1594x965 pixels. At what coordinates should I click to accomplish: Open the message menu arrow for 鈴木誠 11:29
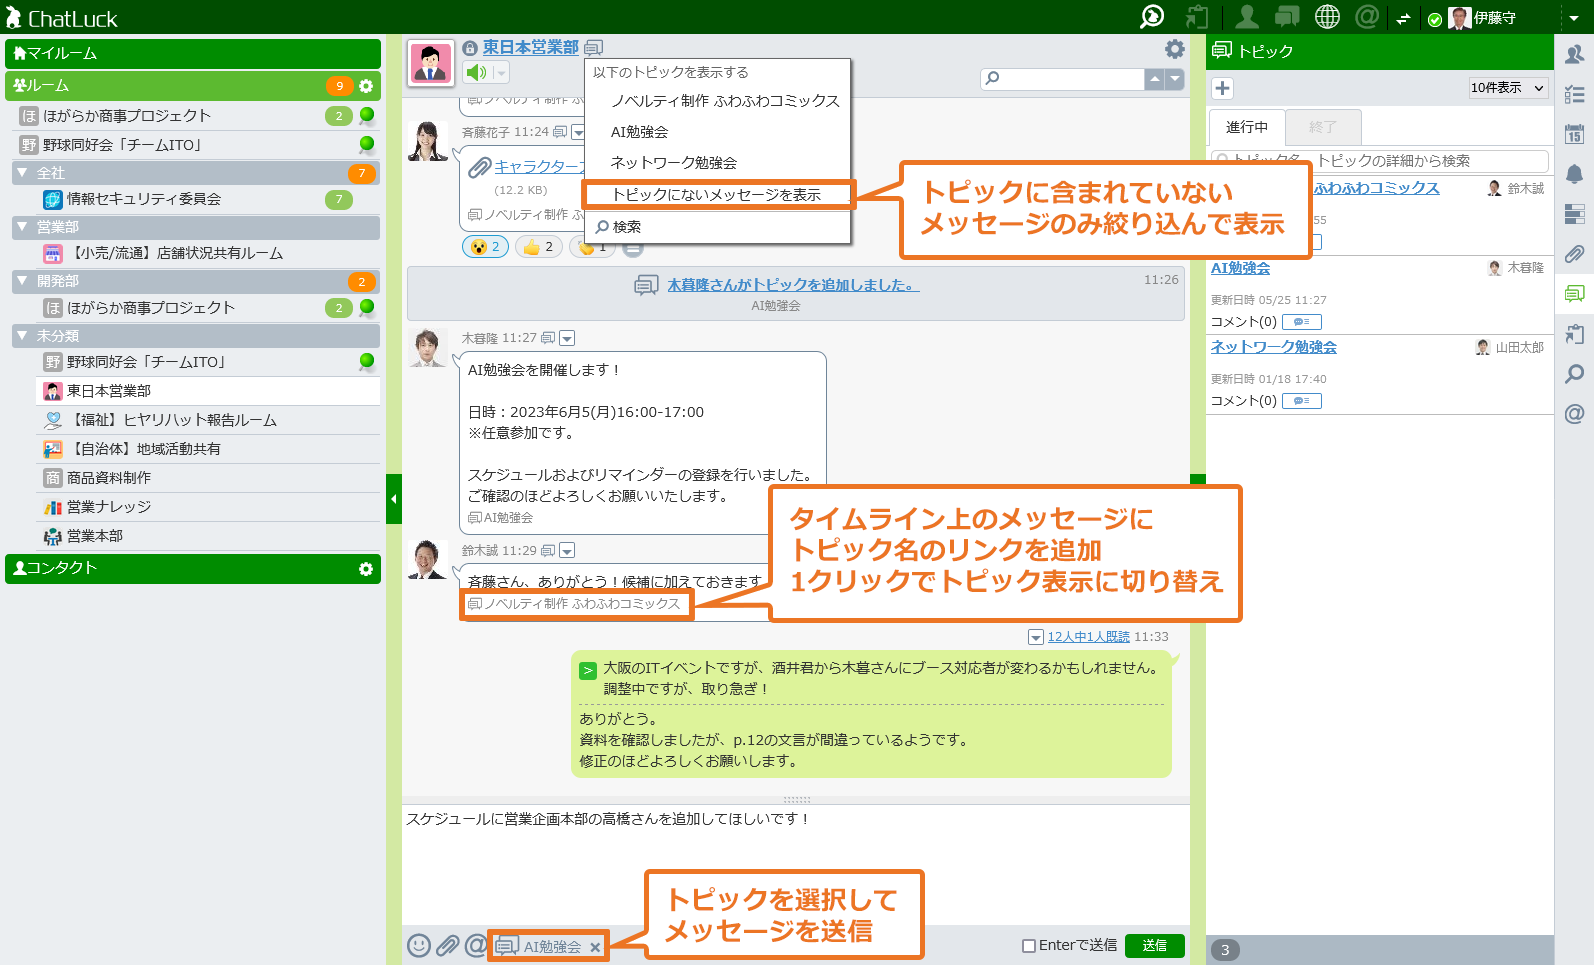coord(568,551)
